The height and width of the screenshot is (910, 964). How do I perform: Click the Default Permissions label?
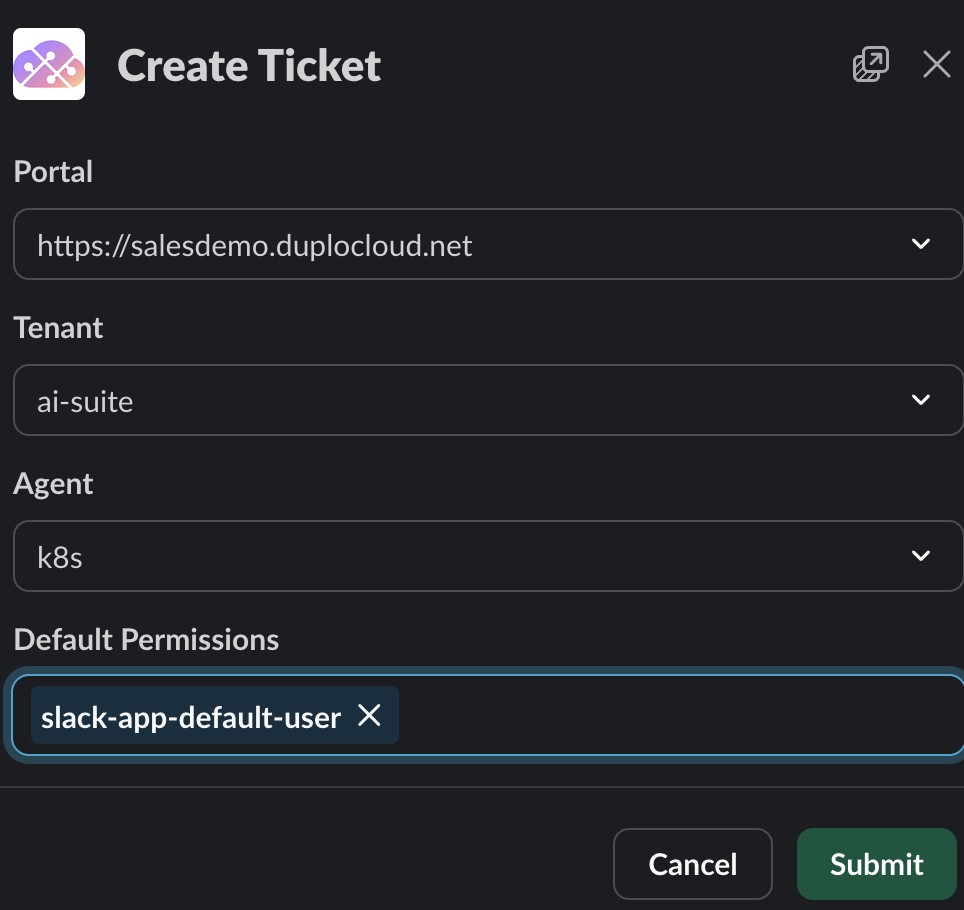pos(146,640)
